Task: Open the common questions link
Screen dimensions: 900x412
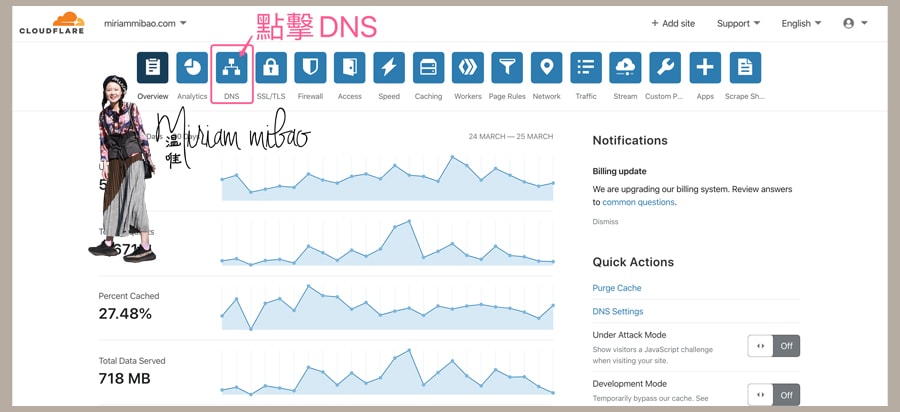Action: tap(638, 202)
